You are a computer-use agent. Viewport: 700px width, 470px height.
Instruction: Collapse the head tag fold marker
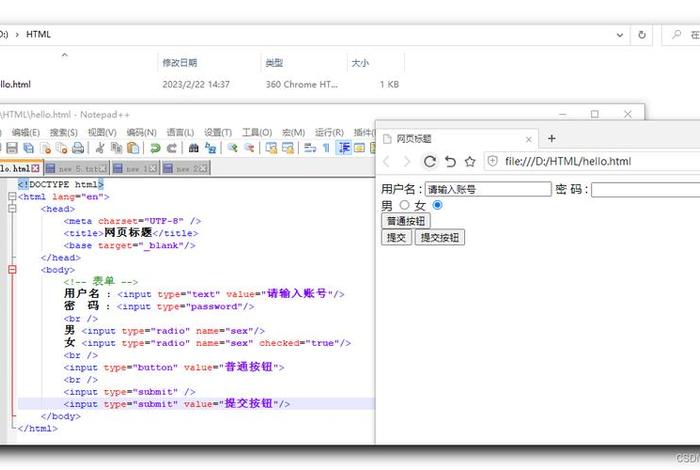click(12, 209)
